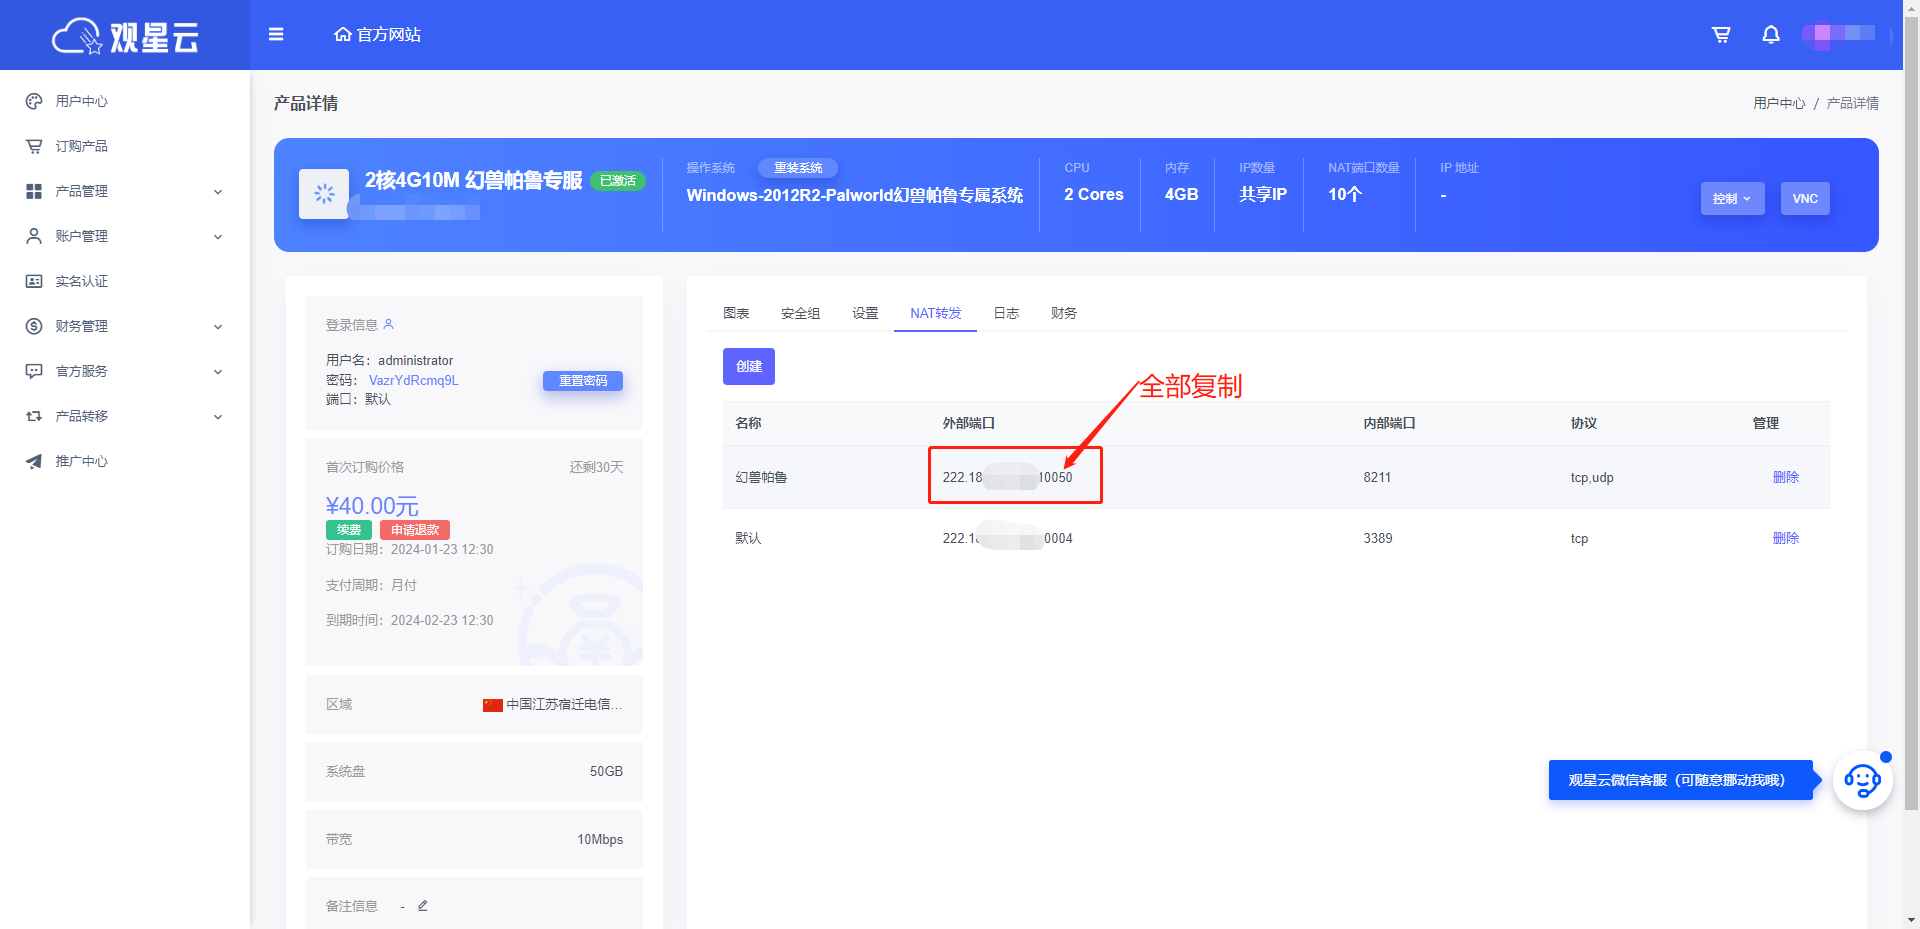1920x929 pixels.
Task: Click the 创建 button
Action: [749, 366]
